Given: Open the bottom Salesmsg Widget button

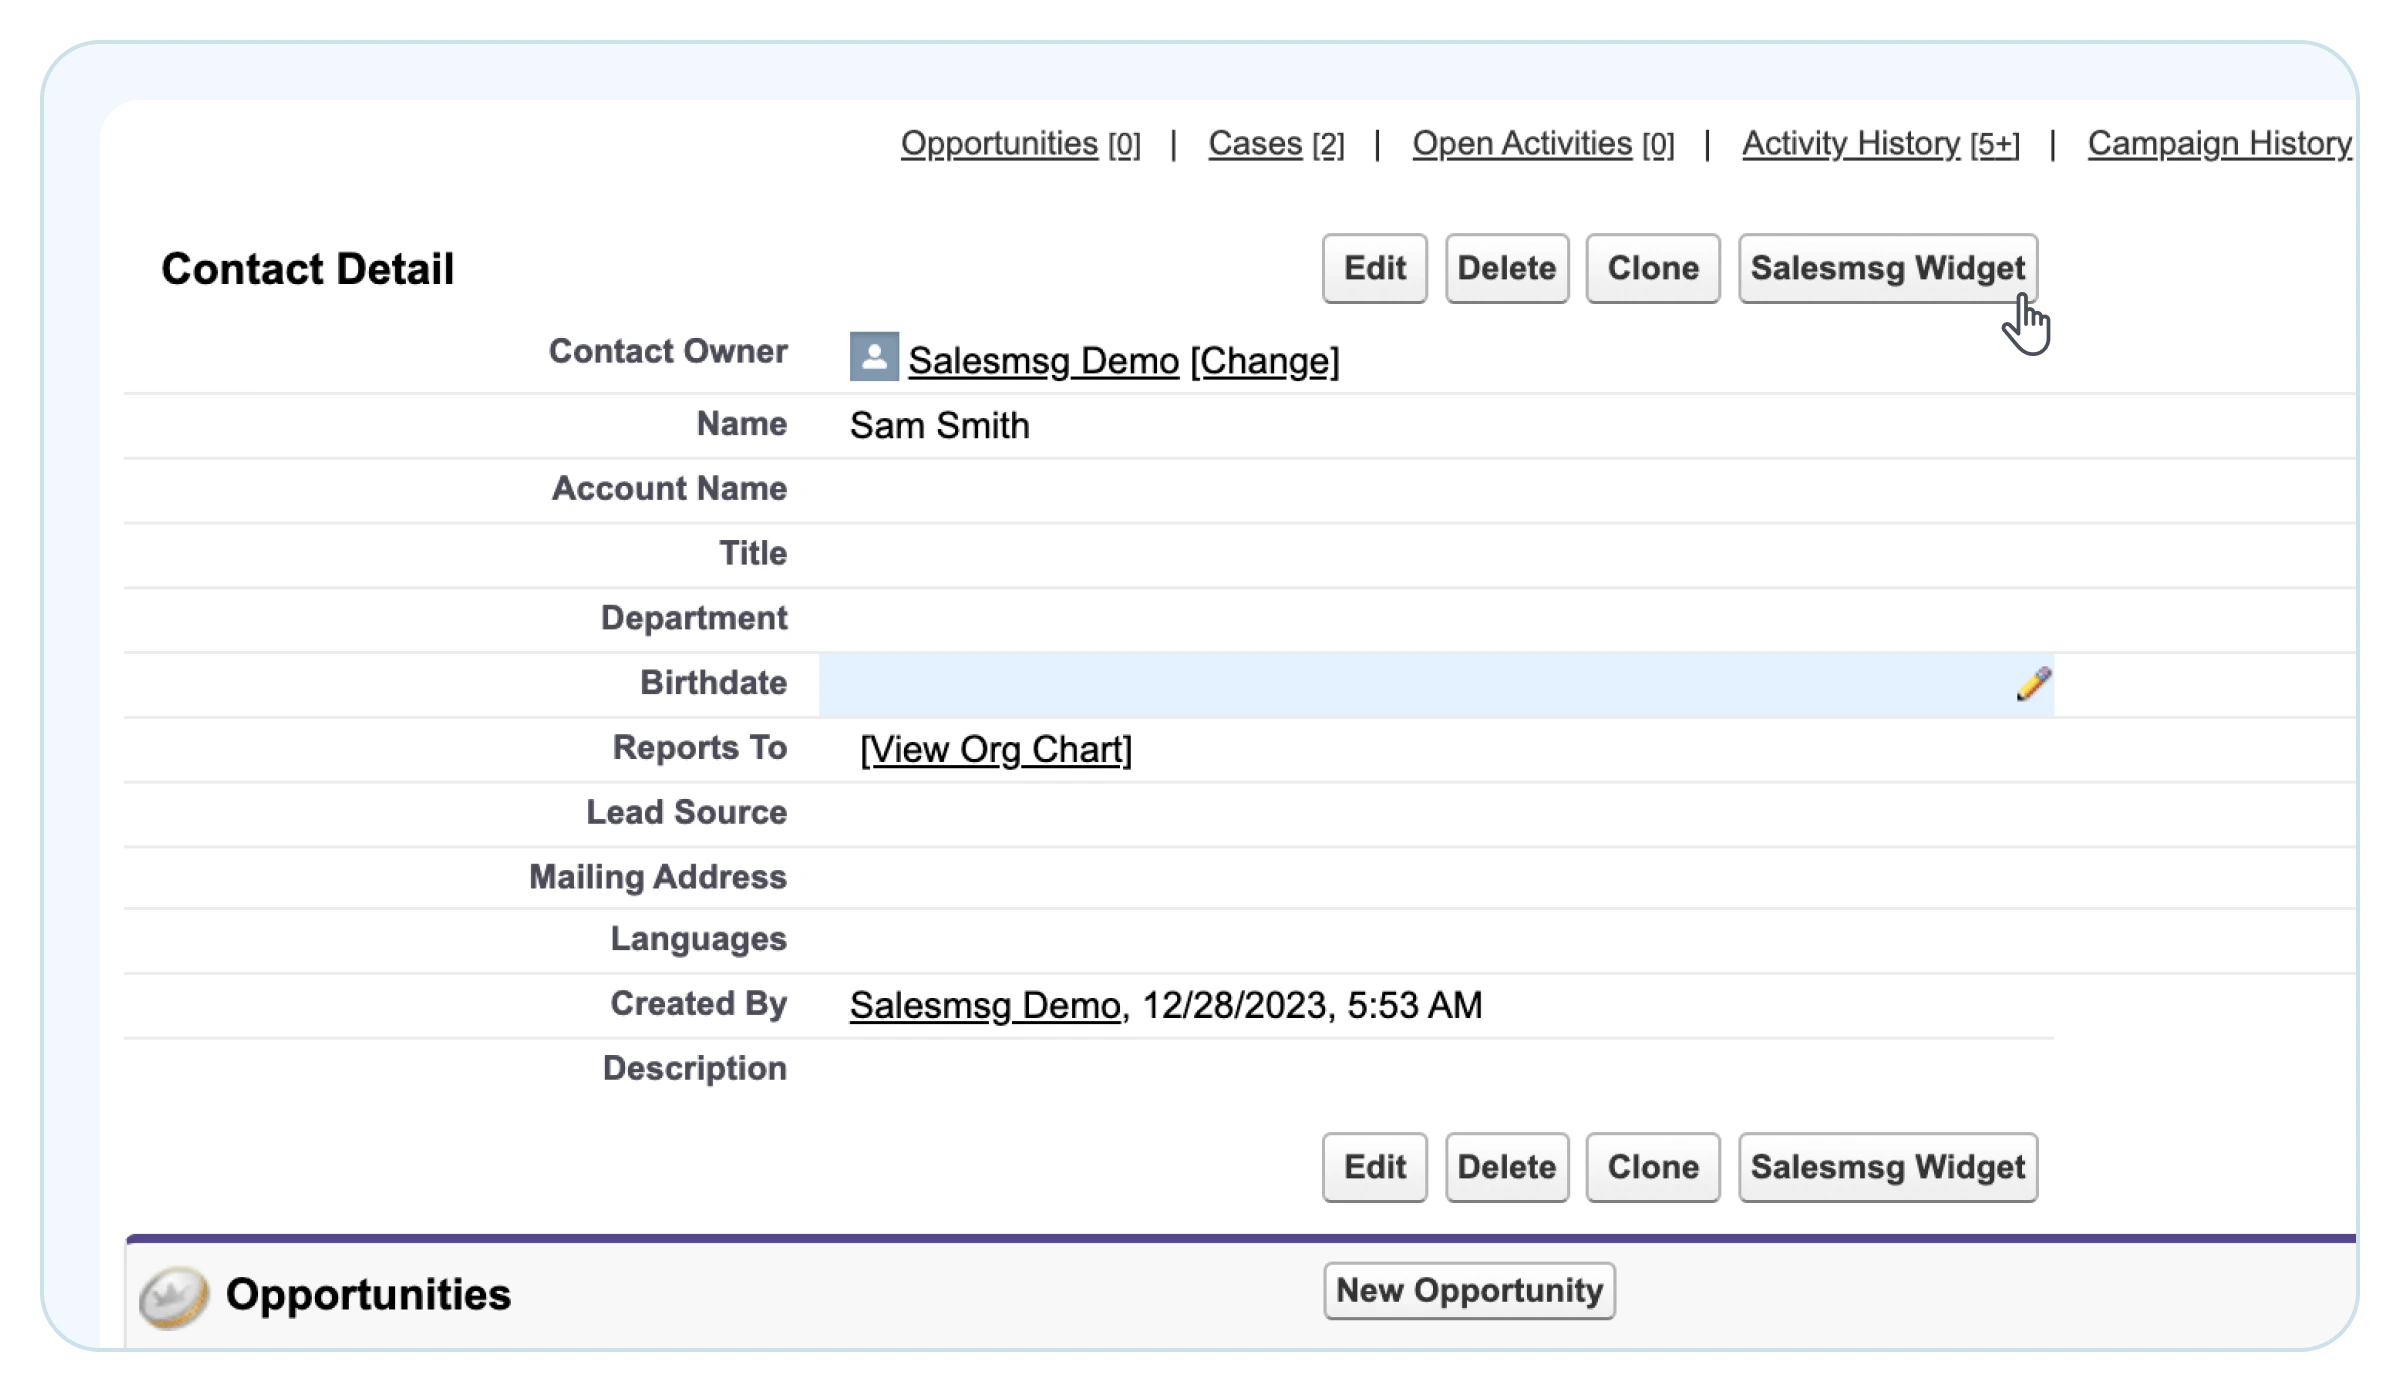Looking at the screenshot, I should (1888, 1167).
